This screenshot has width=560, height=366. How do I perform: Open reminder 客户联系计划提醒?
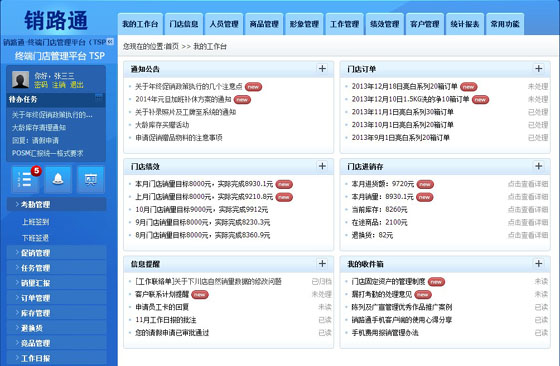coord(162,294)
